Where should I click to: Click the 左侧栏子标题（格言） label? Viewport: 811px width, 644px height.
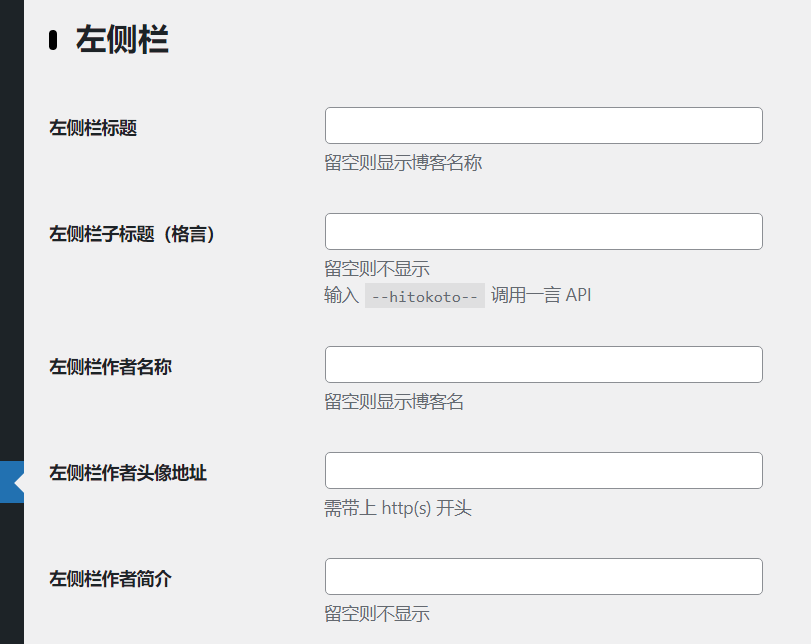pyautogui.click(x=133, y=234)
